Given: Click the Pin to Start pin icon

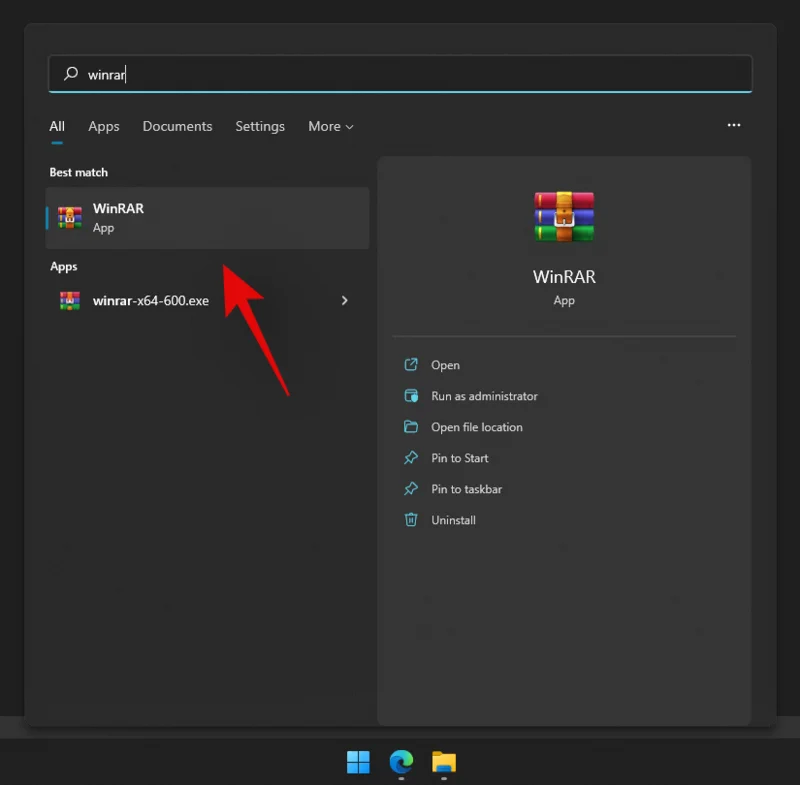Looking at the screenshot, I should [x=412, y=458].
